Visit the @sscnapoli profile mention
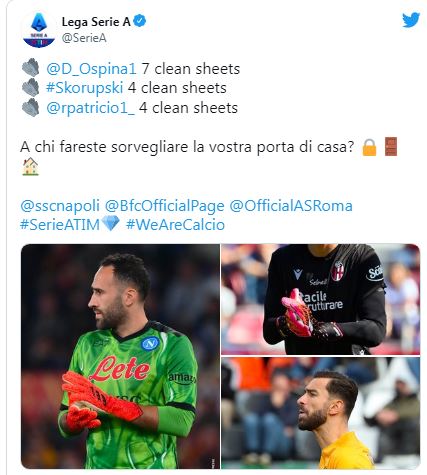 coord(60,206)
